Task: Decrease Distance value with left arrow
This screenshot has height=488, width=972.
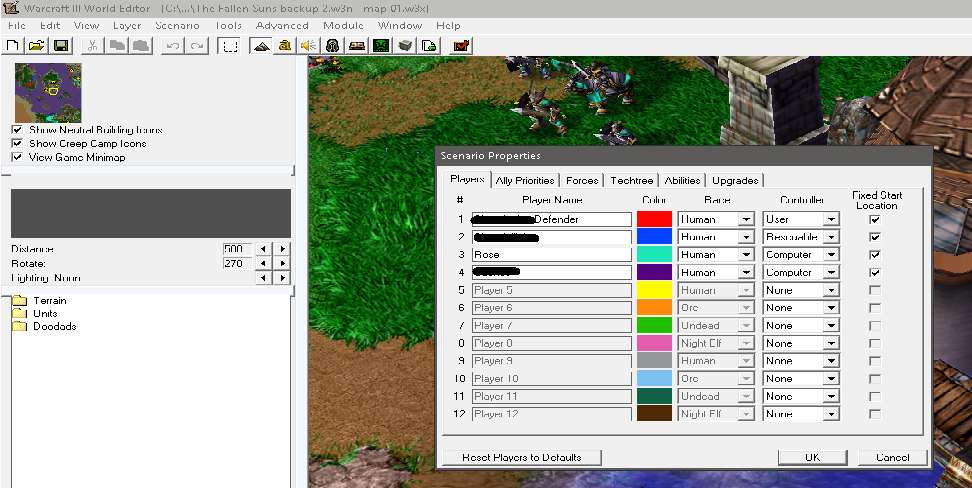Action: click(x=263, y=249)
